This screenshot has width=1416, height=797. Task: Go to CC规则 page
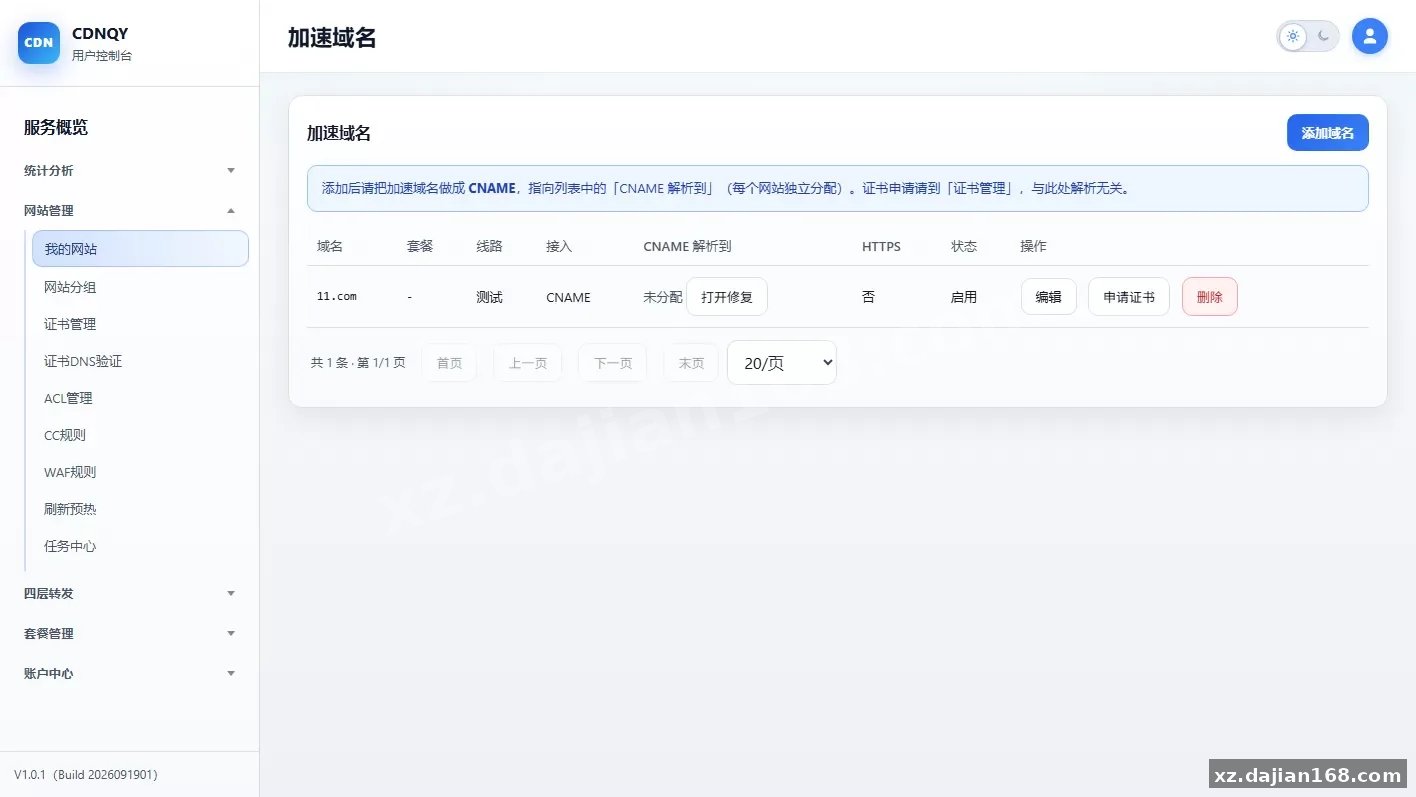(x=140, y=435)
